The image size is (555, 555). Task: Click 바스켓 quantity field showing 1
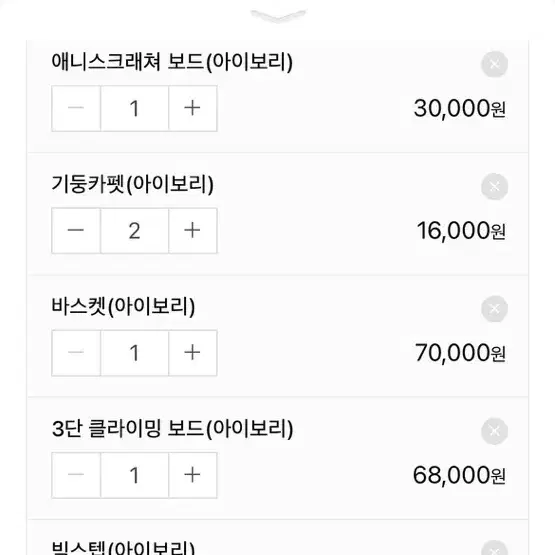point(135,353)
